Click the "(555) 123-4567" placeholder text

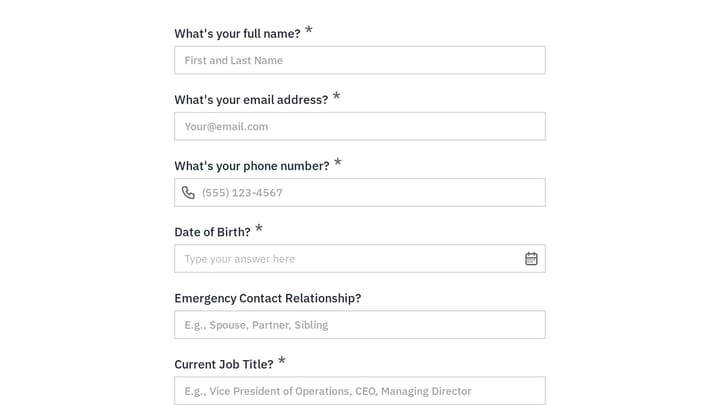pos(242,192)
